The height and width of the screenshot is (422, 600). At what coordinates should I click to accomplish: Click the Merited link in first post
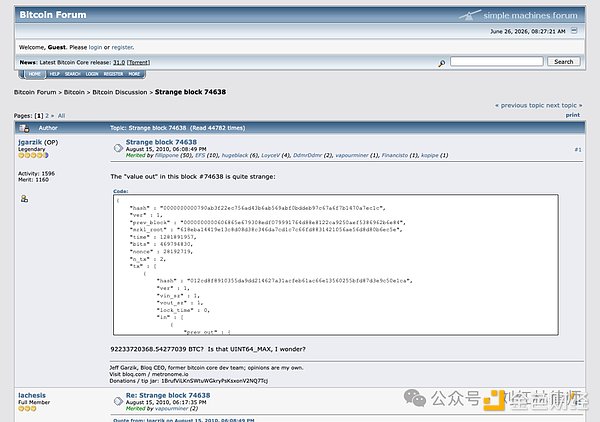(x=135, y=155)
